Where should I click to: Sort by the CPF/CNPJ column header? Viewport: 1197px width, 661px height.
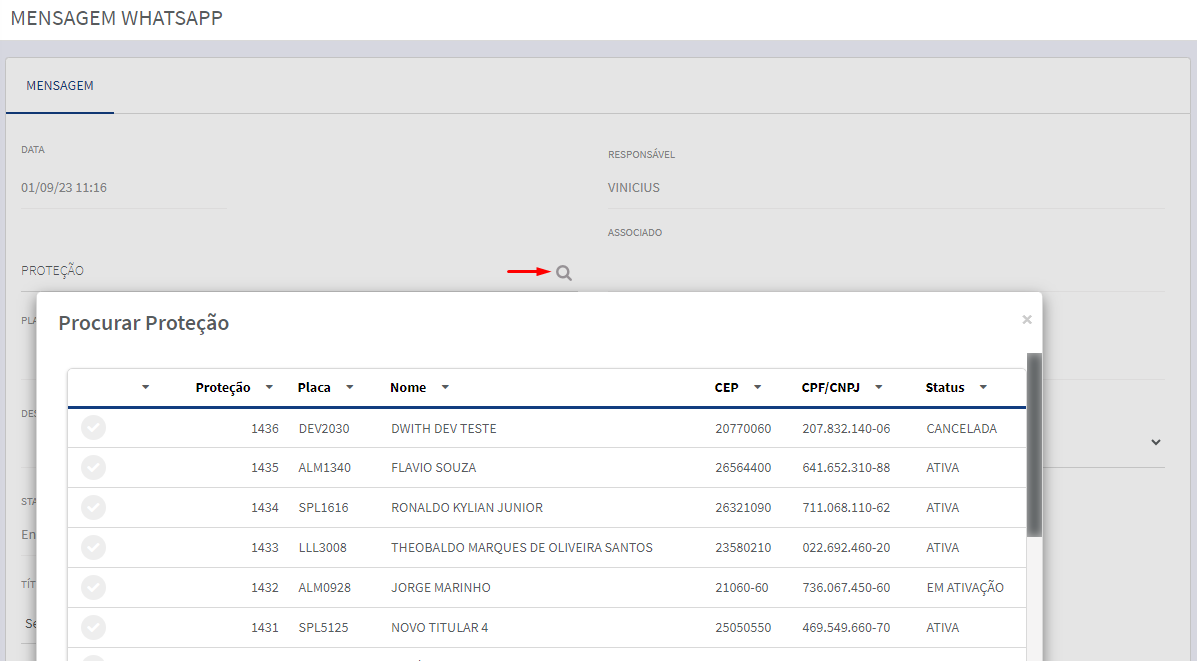point(831,387)
